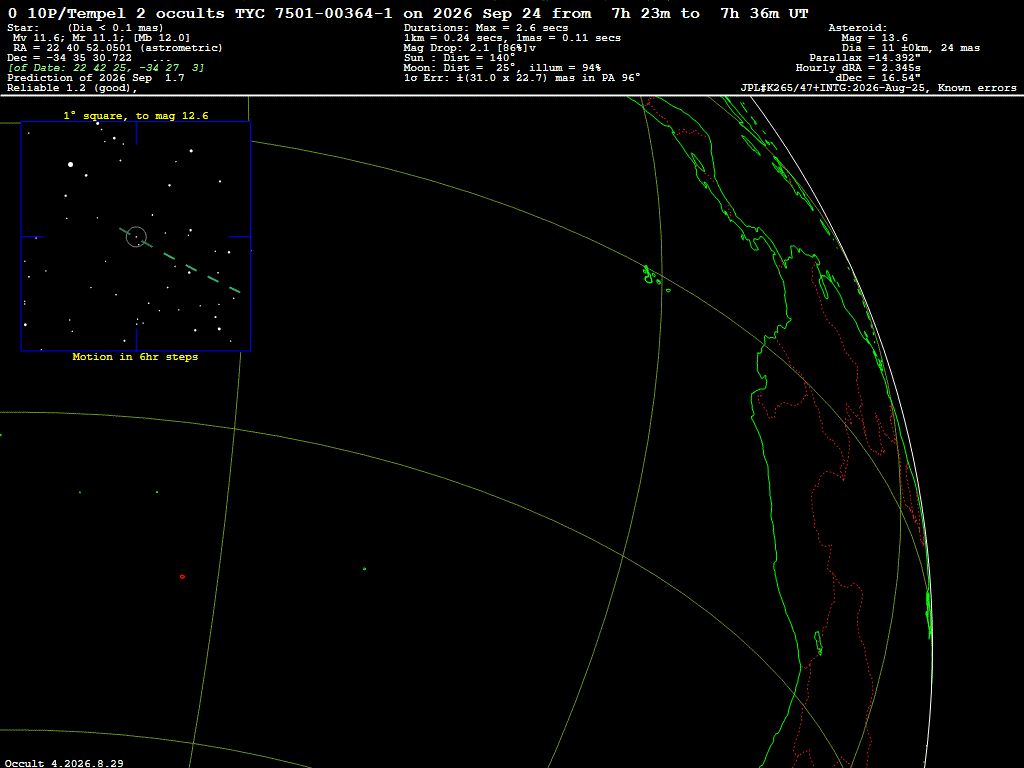The width and height of the screenshot is (1024, 768).
Task: Click the dashed asteroid motion track
Action: 180,261
